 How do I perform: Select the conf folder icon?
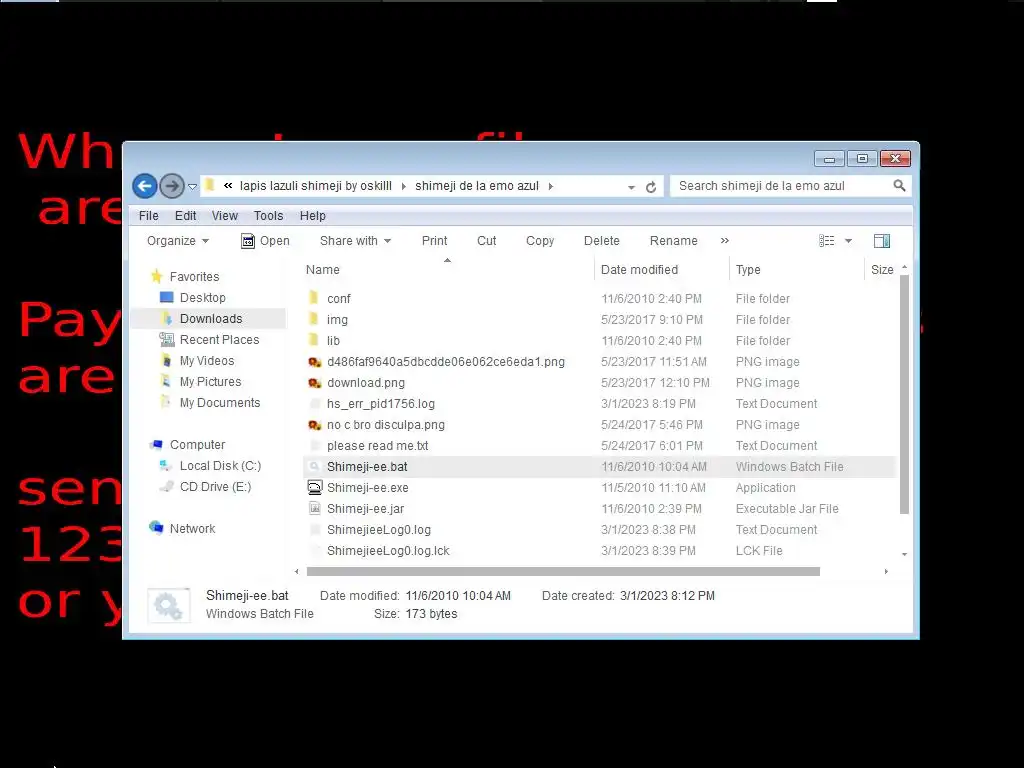coord(314,298)
